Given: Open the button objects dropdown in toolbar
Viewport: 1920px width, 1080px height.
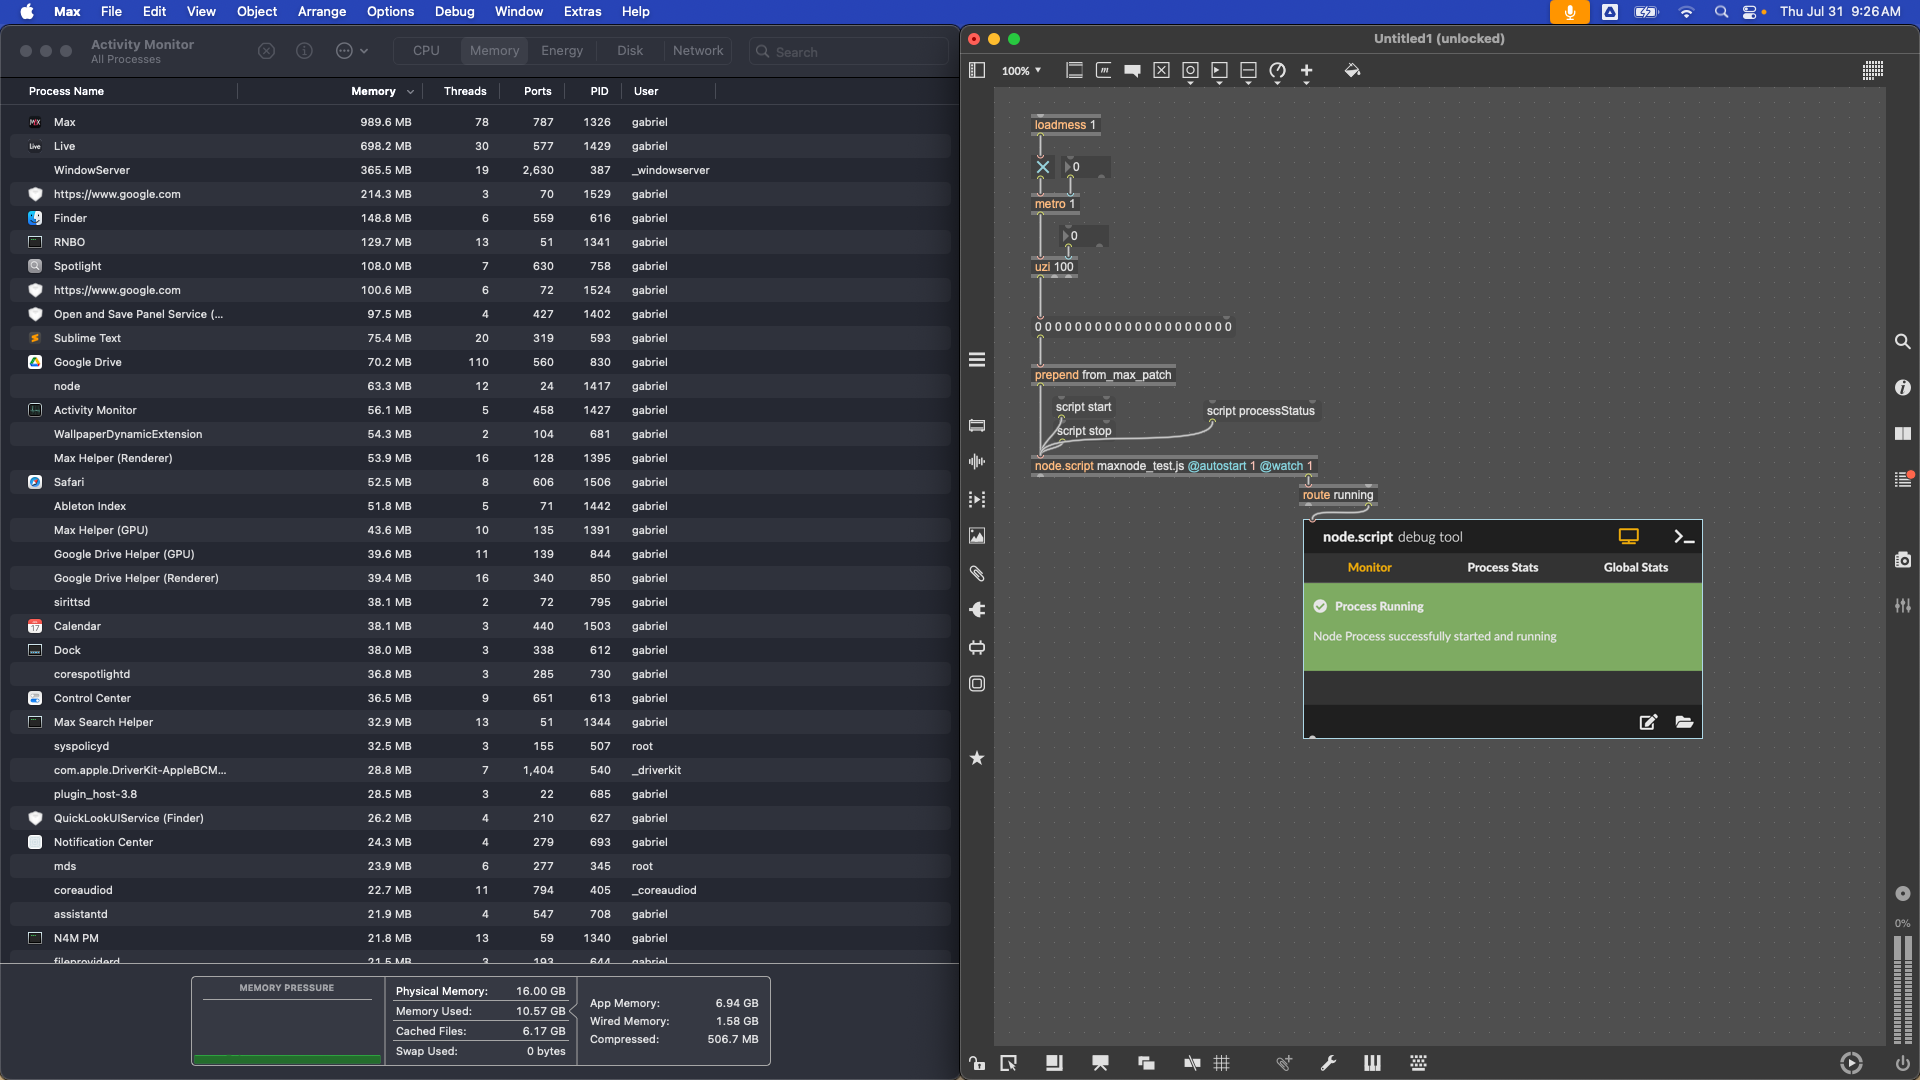Looking at the screenshot, I should click(x=1190, y=72).
